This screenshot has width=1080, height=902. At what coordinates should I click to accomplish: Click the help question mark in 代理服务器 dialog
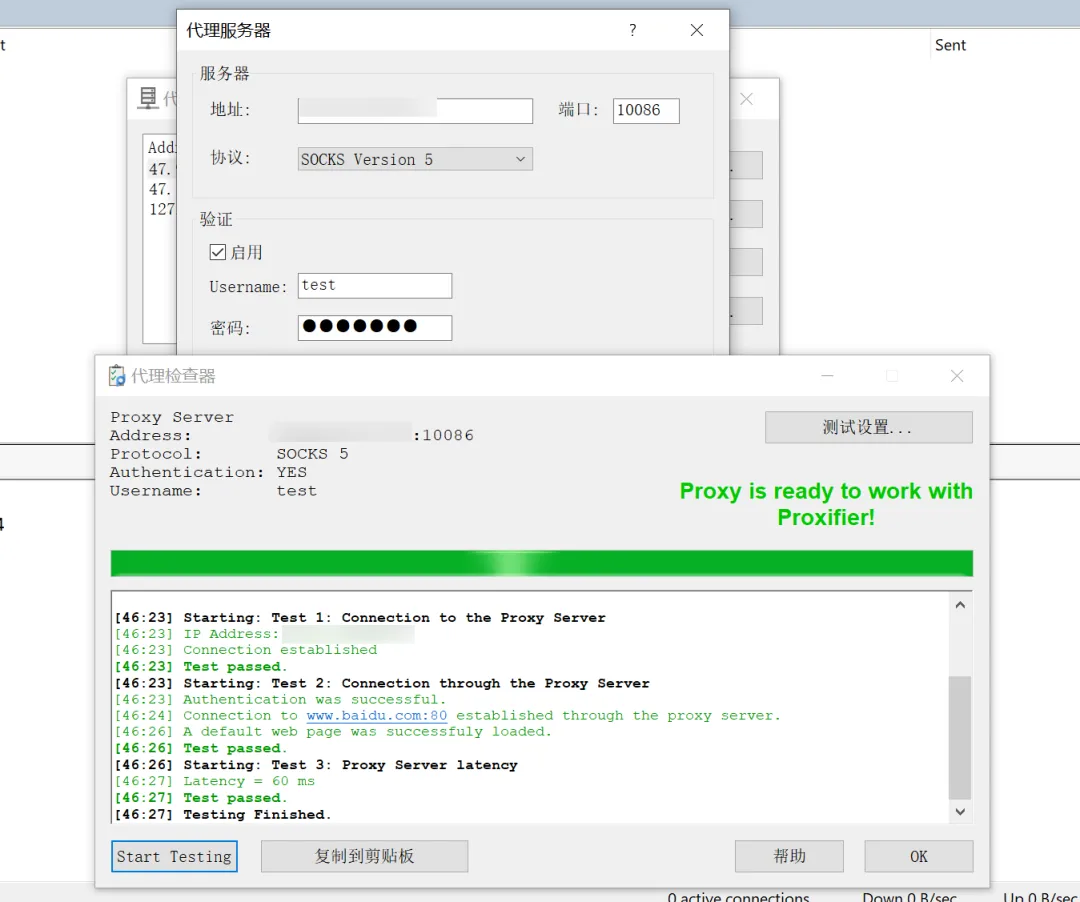coord(632,30)
